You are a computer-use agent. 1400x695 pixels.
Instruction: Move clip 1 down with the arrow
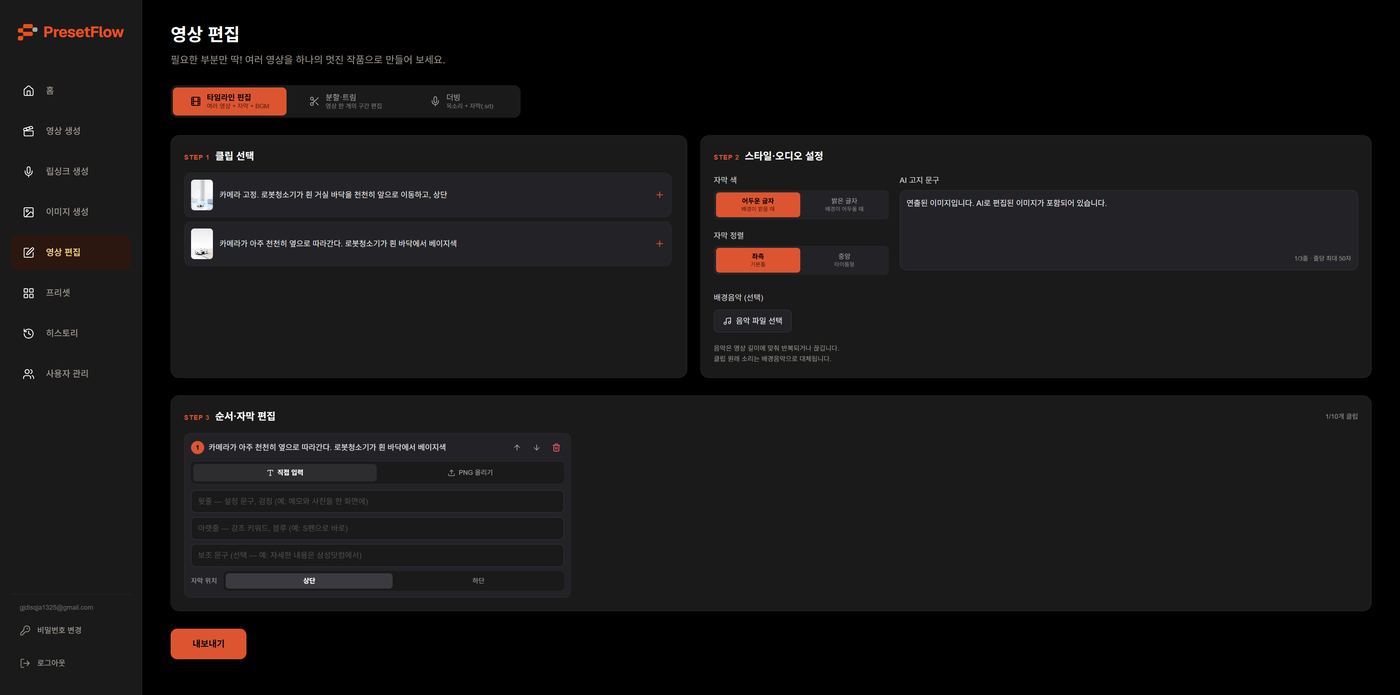click(x=537, y=448)
